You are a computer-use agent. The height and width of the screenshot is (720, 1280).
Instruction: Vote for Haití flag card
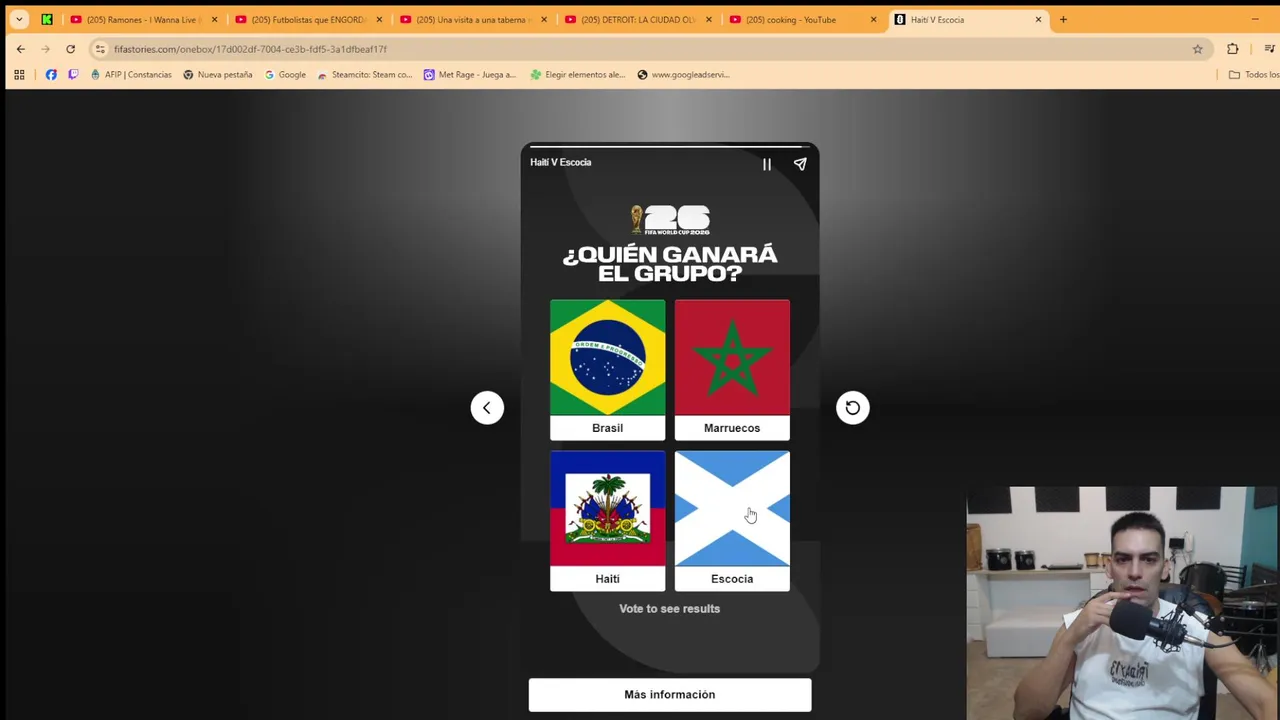(607, 521)
